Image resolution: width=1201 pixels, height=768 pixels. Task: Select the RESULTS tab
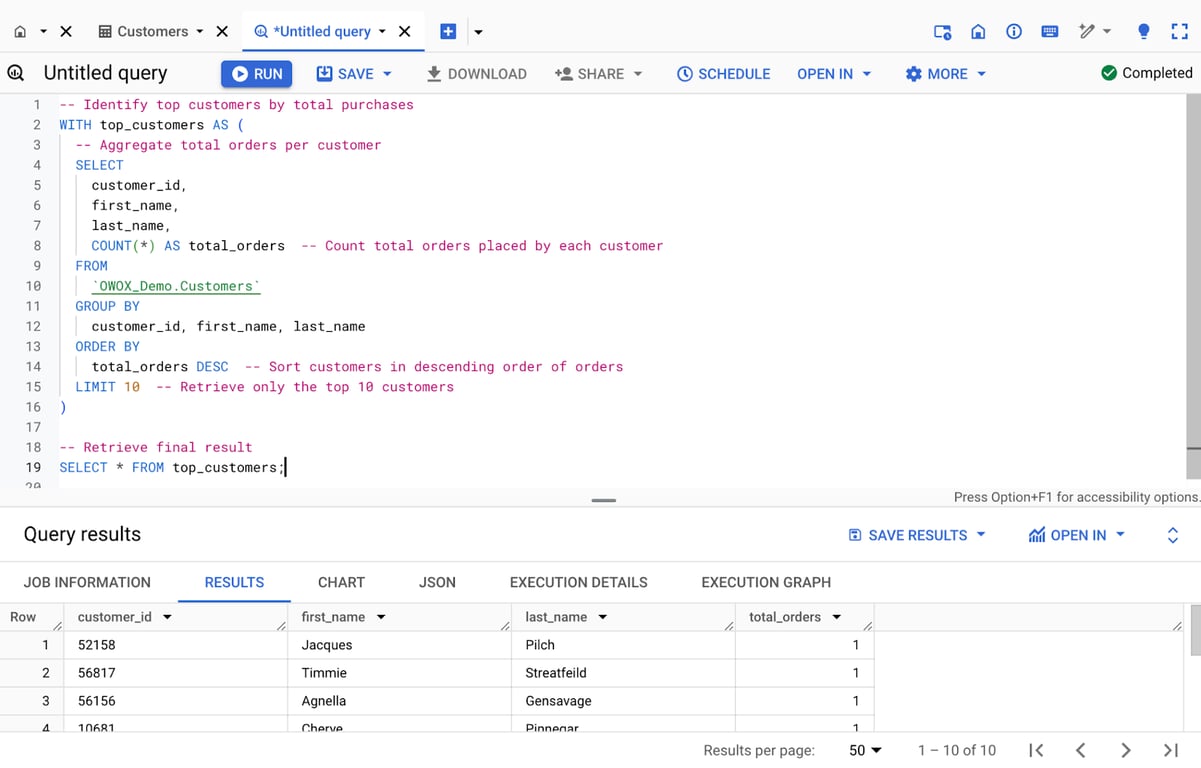pos(234,582)
